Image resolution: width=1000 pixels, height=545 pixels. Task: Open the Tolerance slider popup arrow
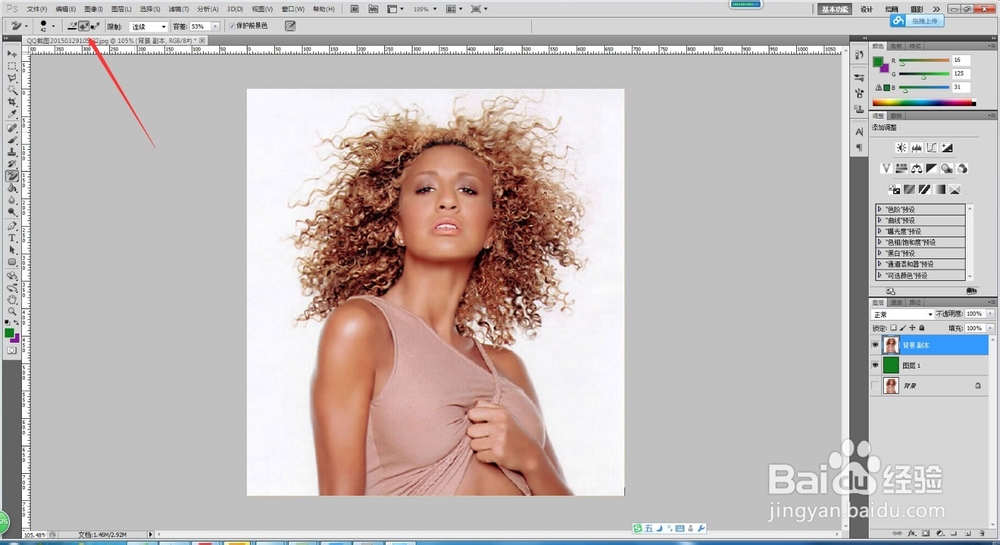click(x=216, y=26)
